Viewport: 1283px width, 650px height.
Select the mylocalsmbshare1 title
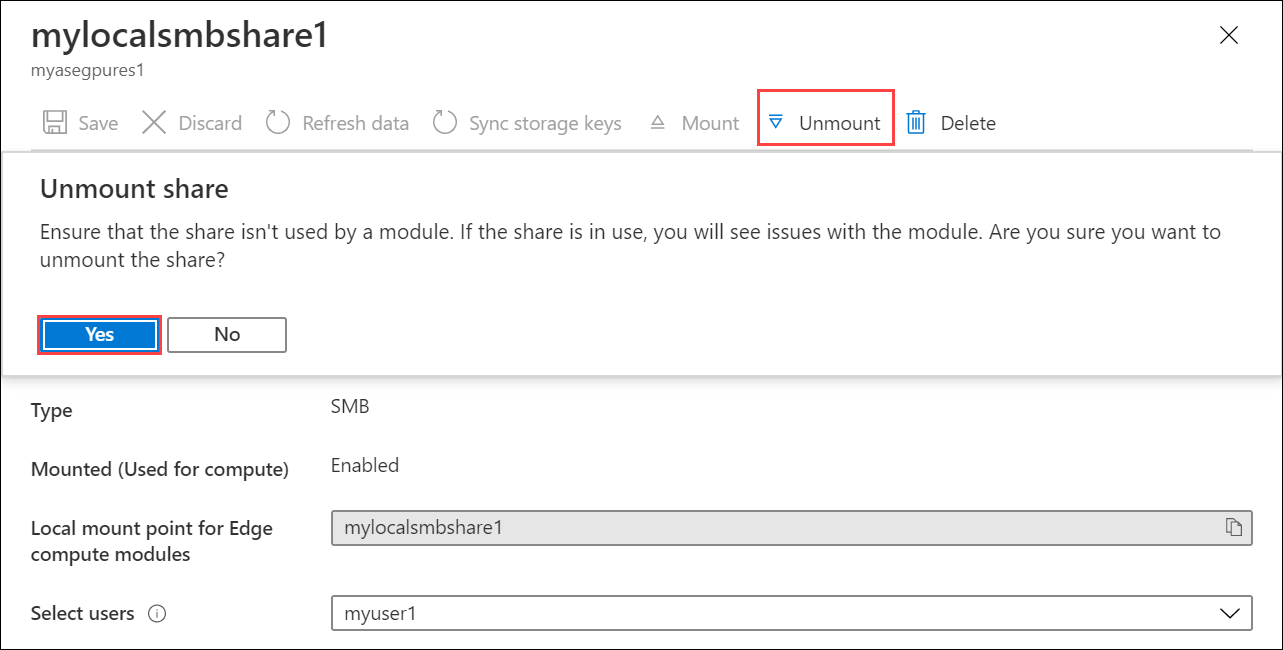click(179, 36)
